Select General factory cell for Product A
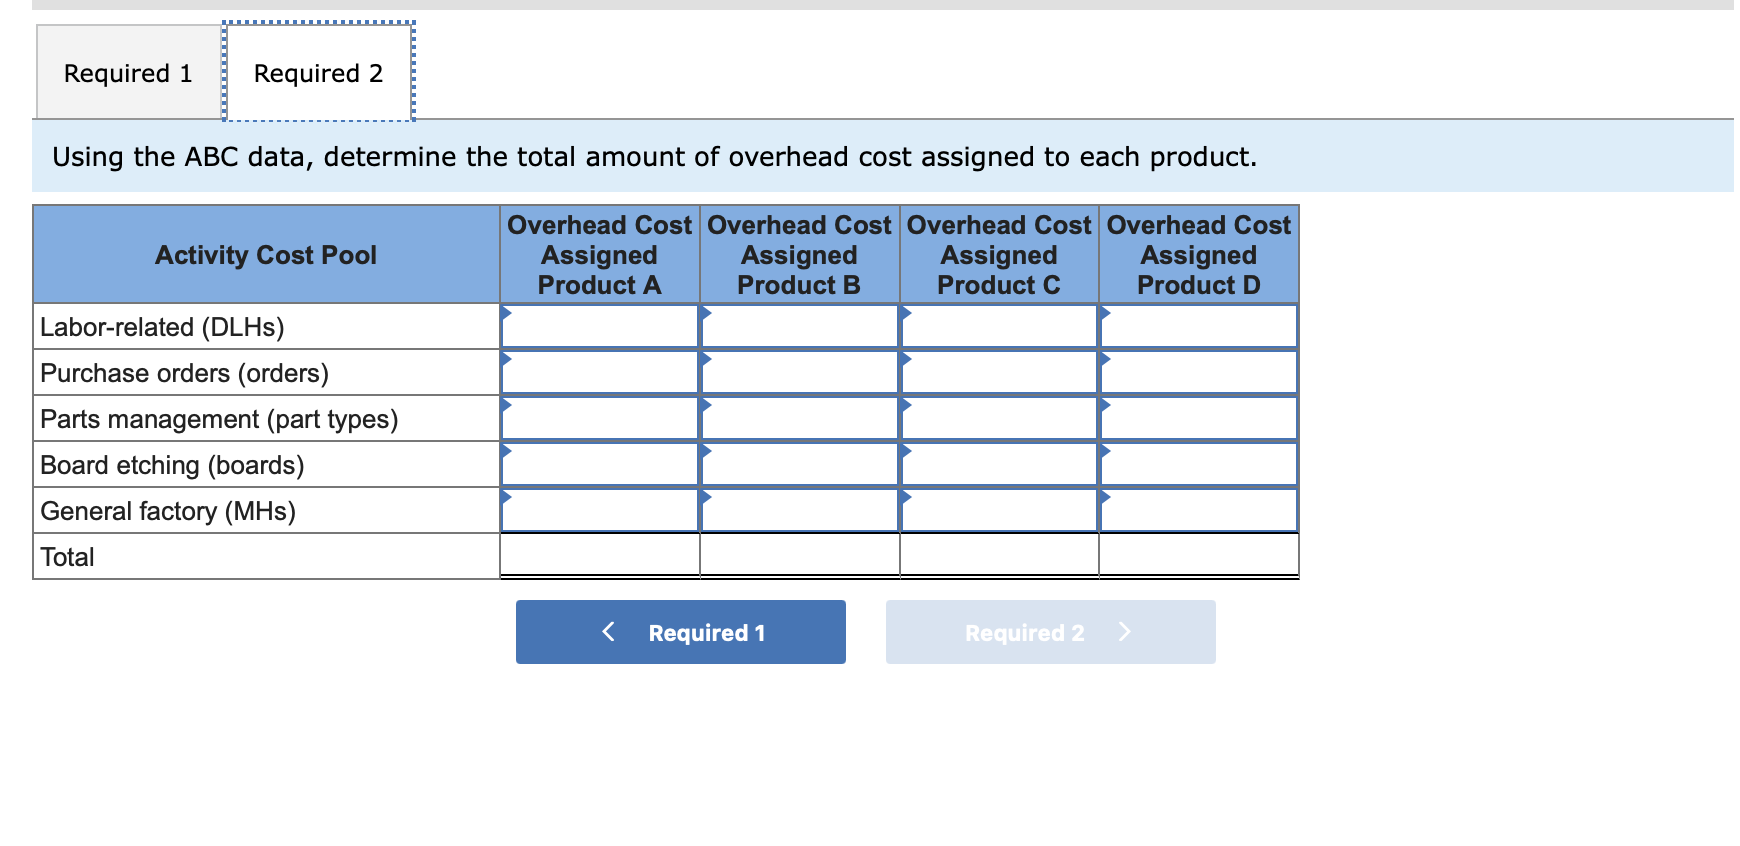Viewport: 1740px width, 846px height. click(600, 510)
